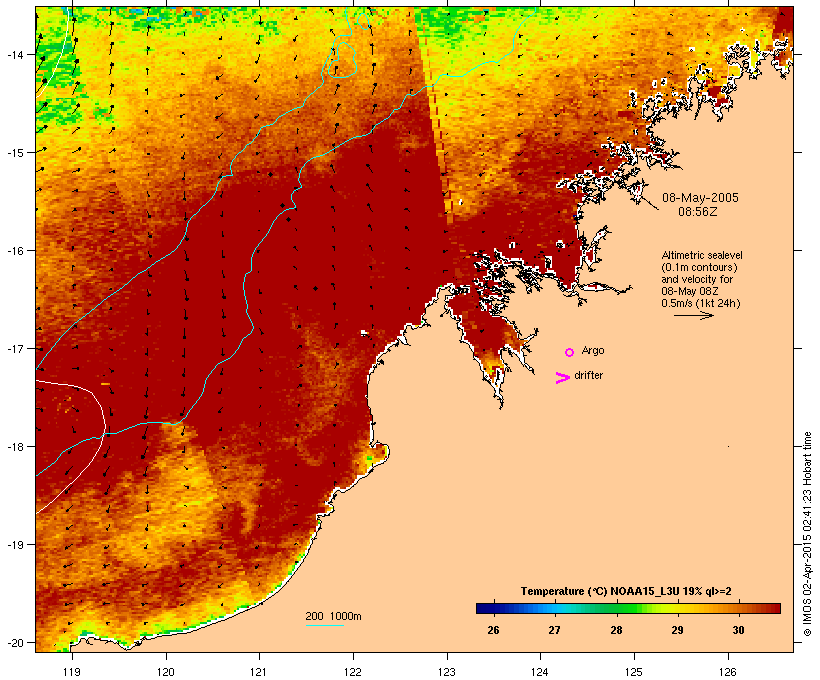Click the longitude axis label '120'
820x680 pixels.
click(166, 672)
